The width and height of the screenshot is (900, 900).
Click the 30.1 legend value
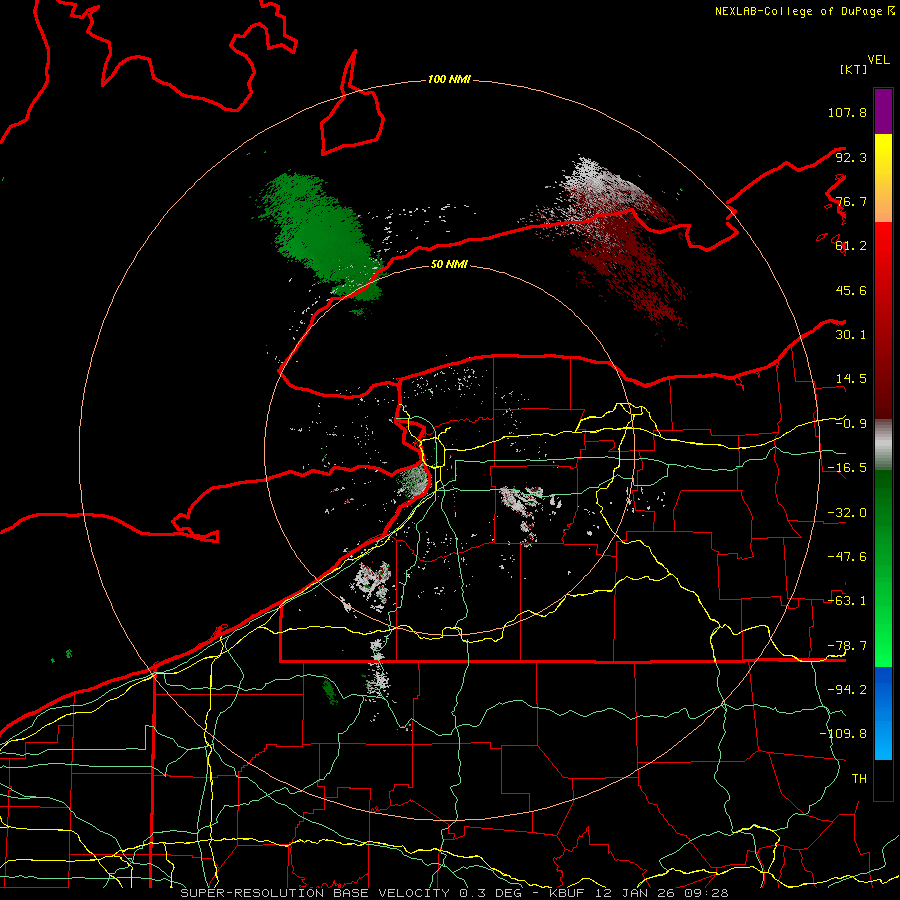(x=851, y=335)
